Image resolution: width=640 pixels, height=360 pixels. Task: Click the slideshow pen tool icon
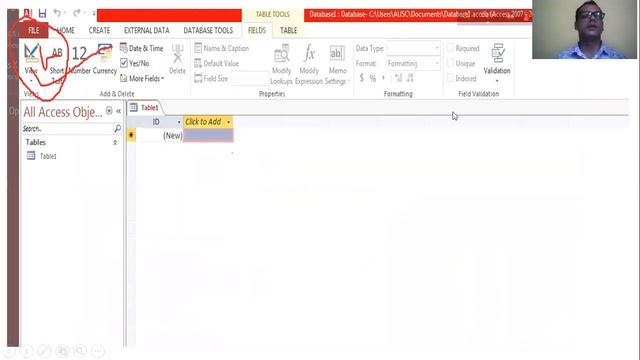click(44, 351)
